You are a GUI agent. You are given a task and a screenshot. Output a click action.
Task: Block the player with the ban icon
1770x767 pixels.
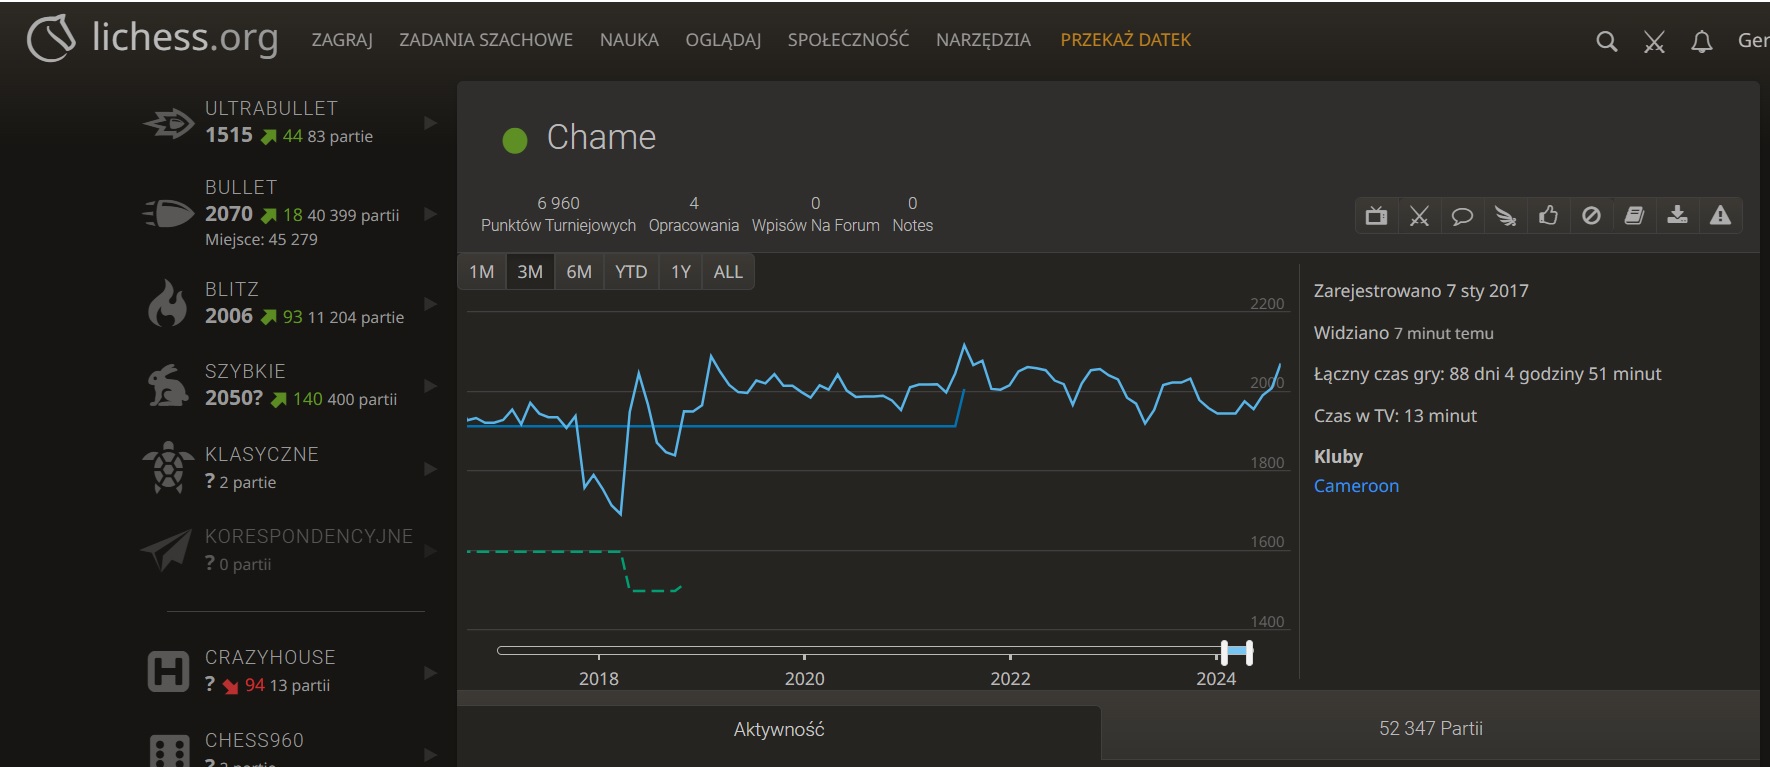(x=1591, y=216)
